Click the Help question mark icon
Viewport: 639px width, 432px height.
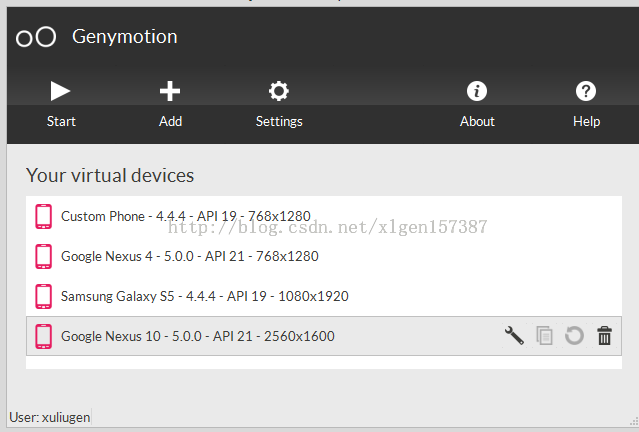click(x=586, y=92)
